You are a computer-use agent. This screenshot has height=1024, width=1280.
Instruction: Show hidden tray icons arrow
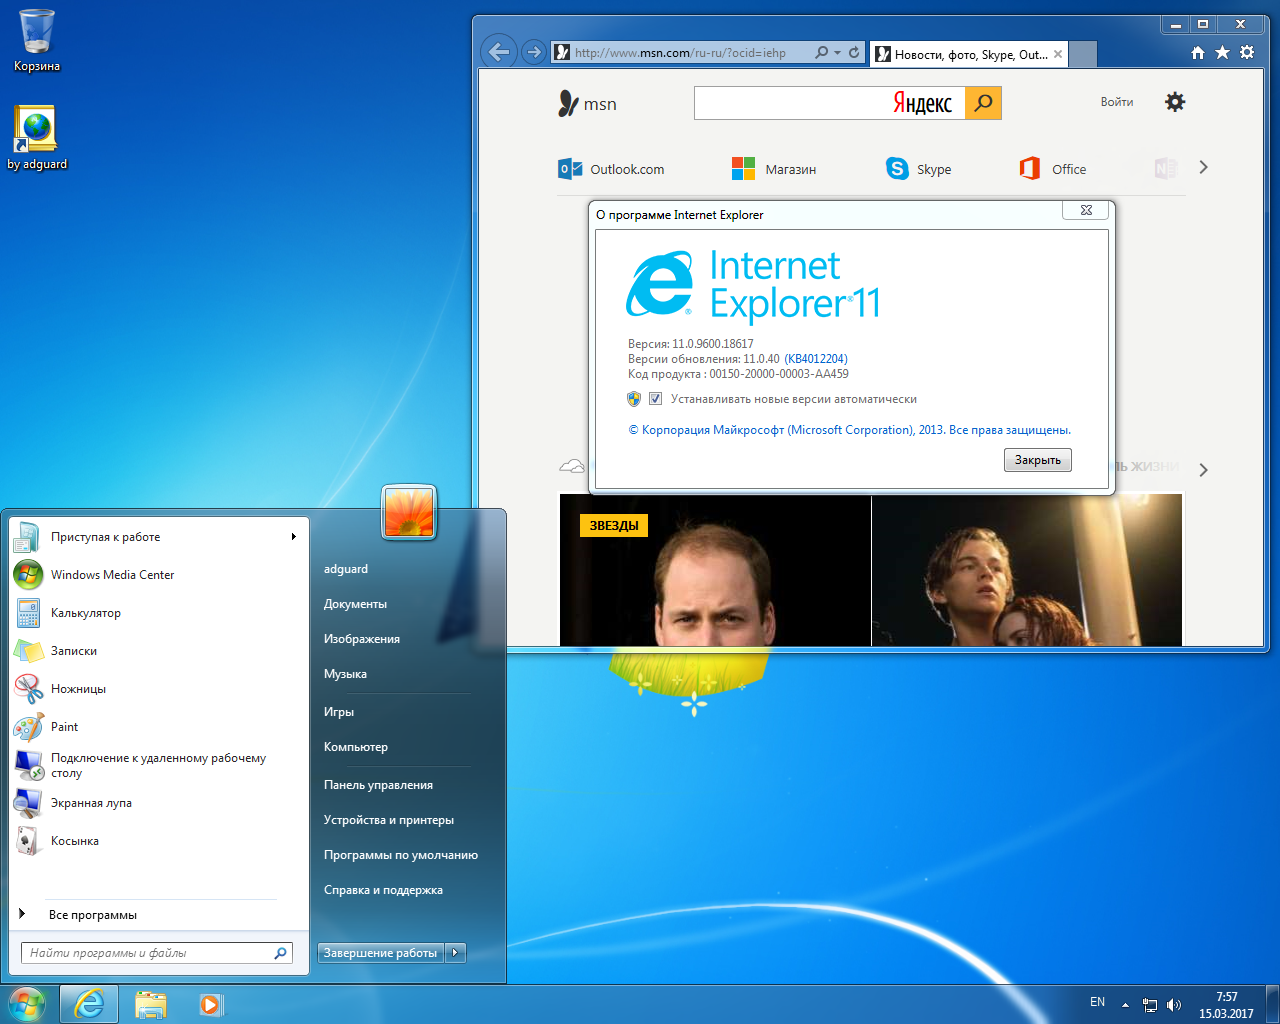1125,1005
